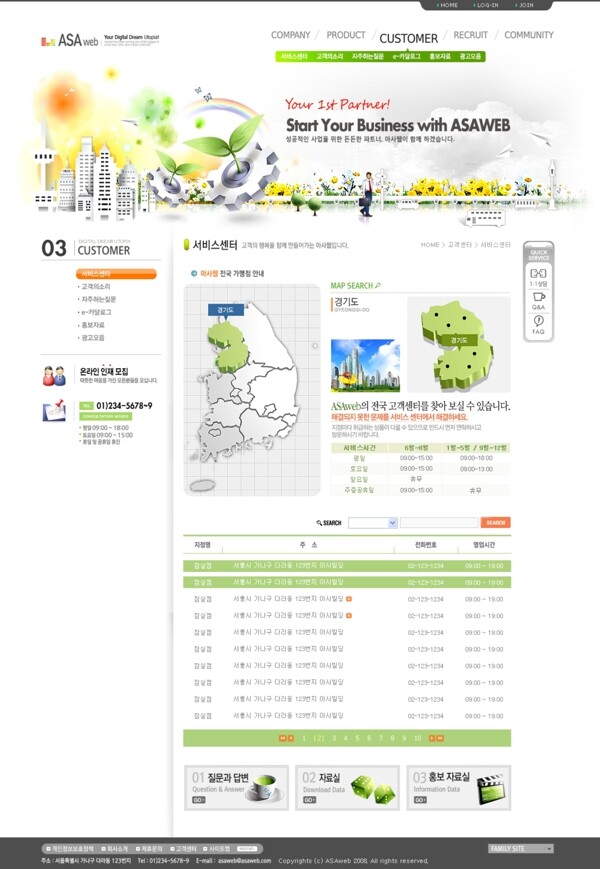Open the 1:1 consultation quick service icon
The height and width of the screenshot is (869, 600).
tap(538, 273)
